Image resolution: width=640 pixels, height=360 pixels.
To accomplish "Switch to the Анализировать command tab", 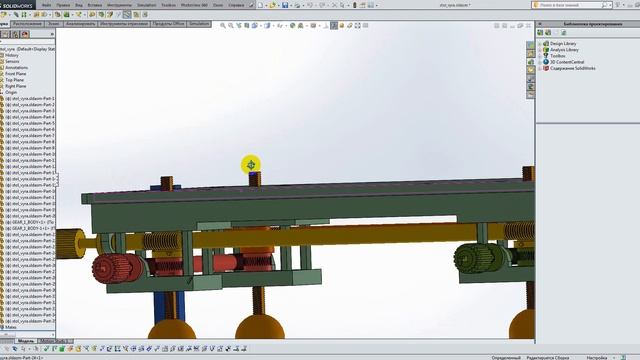I will [80, 24].
